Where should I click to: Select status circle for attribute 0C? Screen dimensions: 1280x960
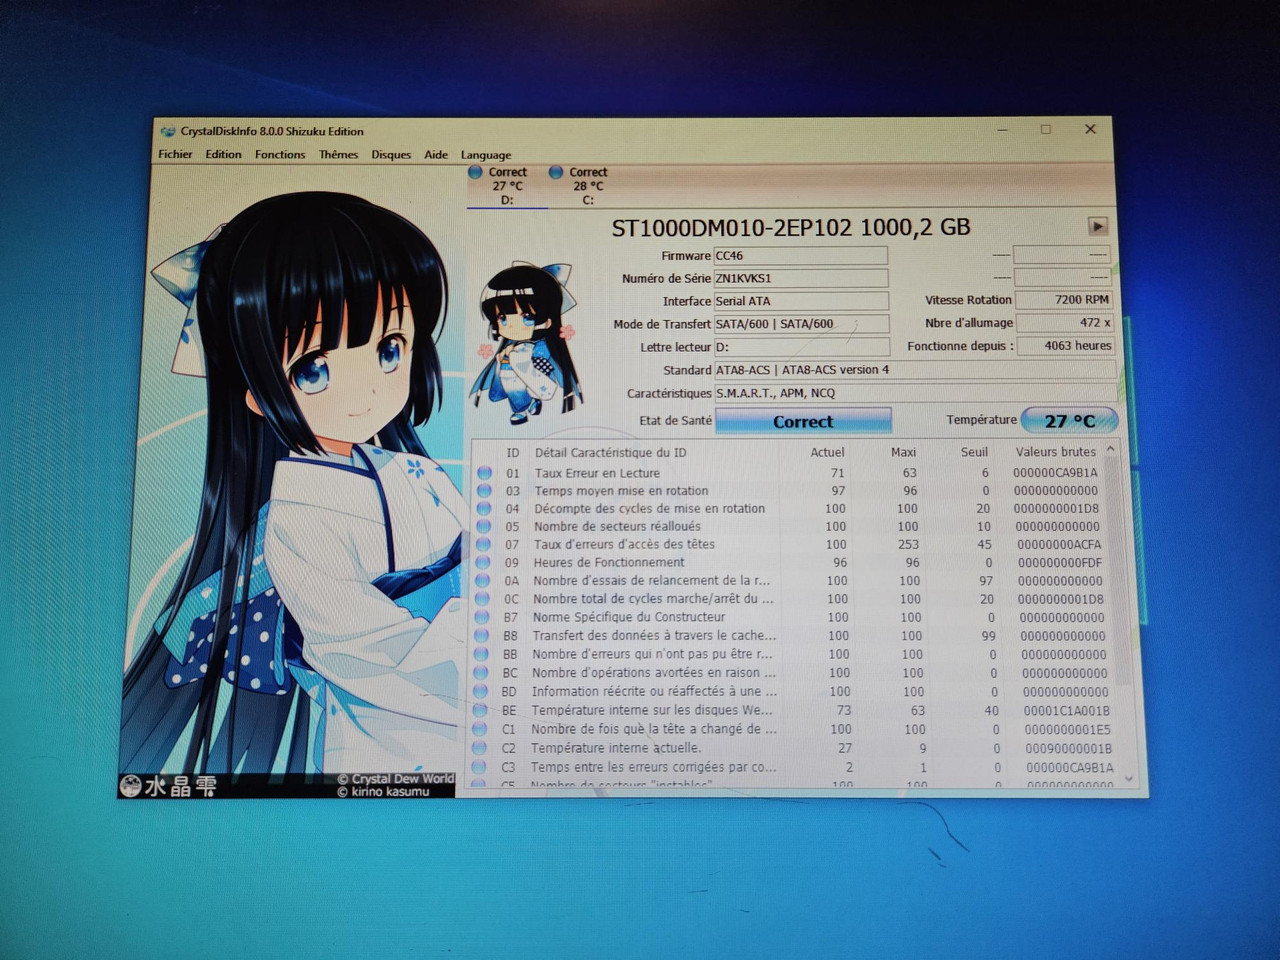(483, 599)
